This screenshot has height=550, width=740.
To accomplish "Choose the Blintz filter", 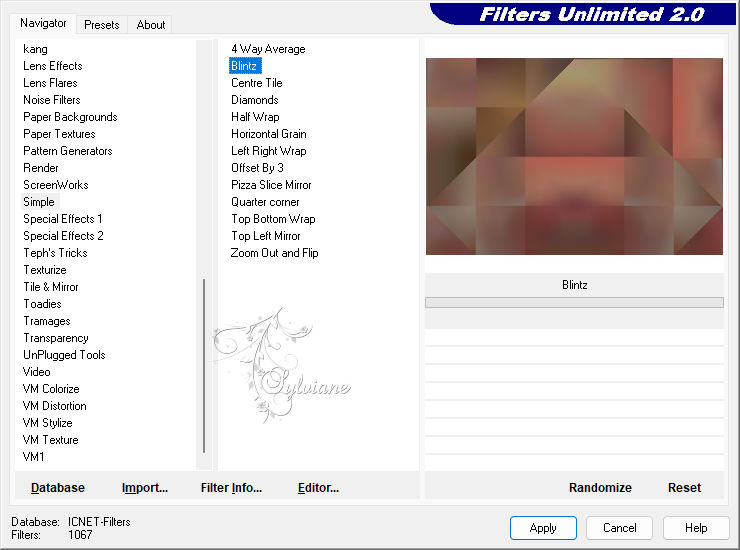I will coord(245,66).
